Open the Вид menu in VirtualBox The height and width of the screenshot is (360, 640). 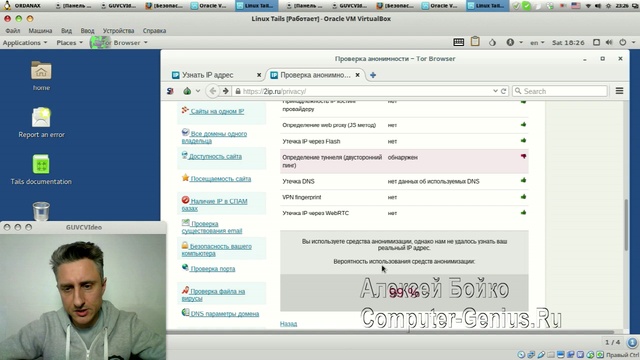click(x=66, y=31)
